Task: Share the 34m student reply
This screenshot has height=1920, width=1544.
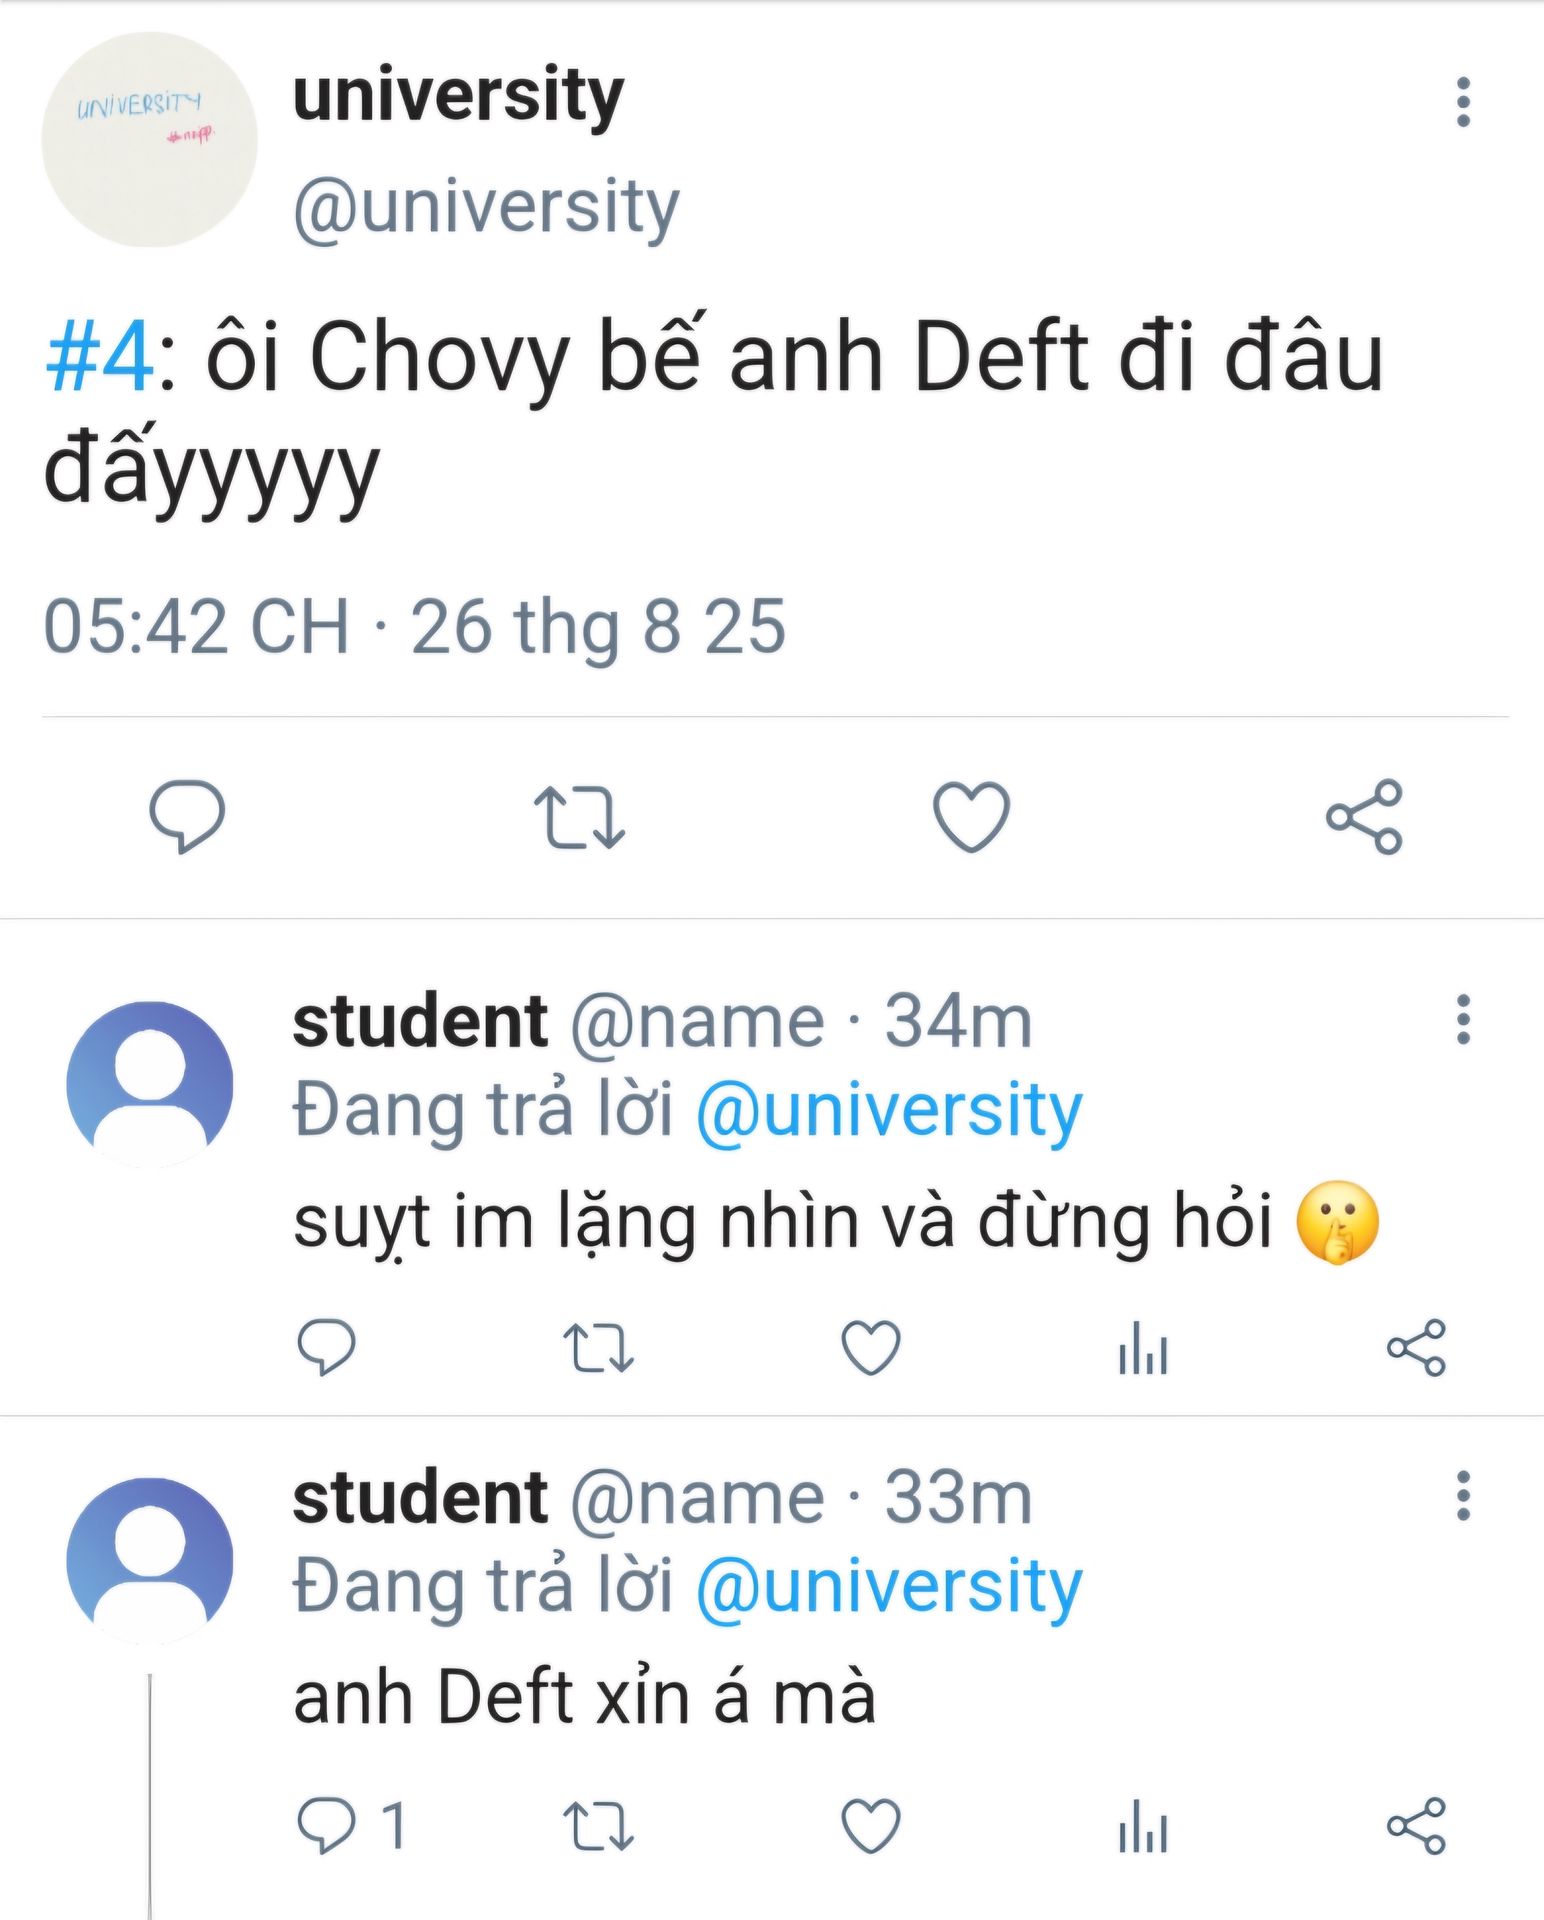Action: click(1416, 1347)
